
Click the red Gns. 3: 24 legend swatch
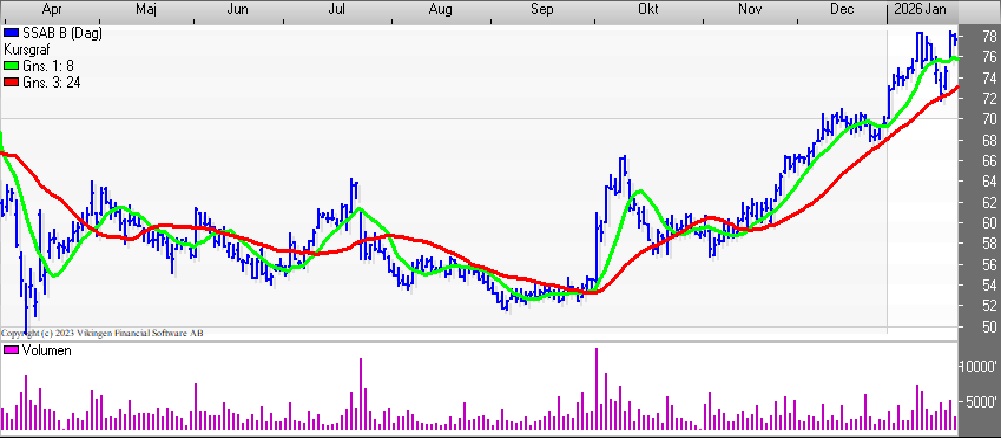(10, 82)
